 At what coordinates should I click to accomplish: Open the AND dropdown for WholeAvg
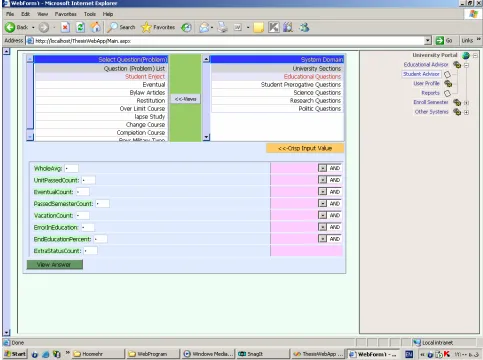[x=322, y=168]
